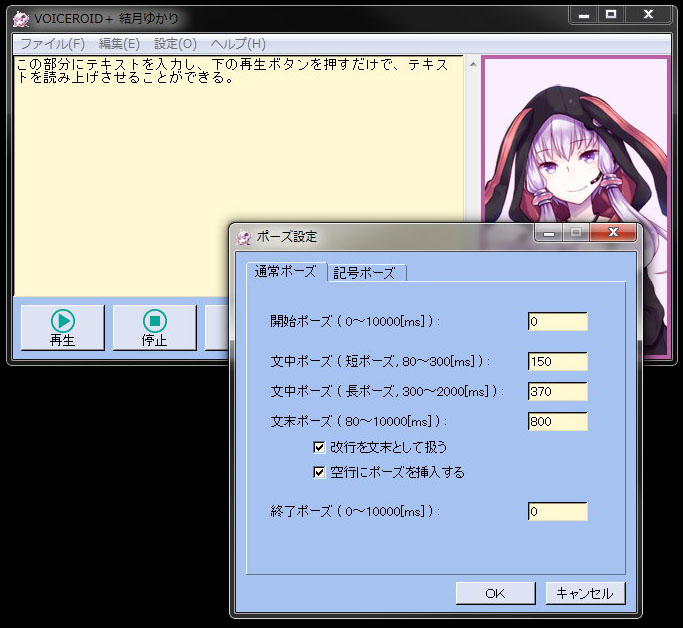Click the 再生 play button
This screenshot has width=683, height=628.
[63, 328]
